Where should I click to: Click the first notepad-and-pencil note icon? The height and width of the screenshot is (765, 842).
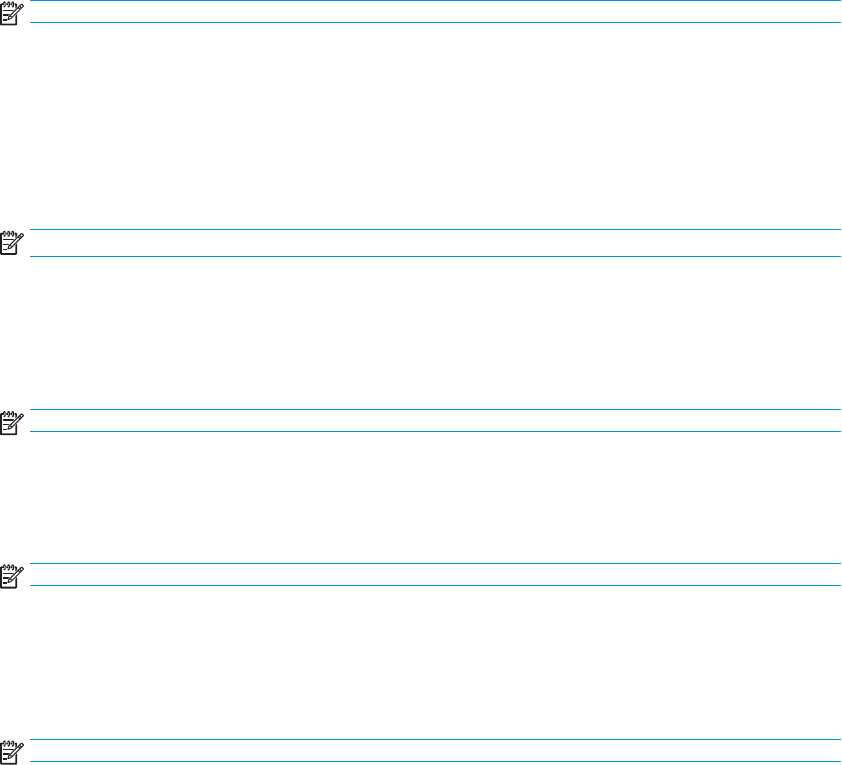coord(12,13)
